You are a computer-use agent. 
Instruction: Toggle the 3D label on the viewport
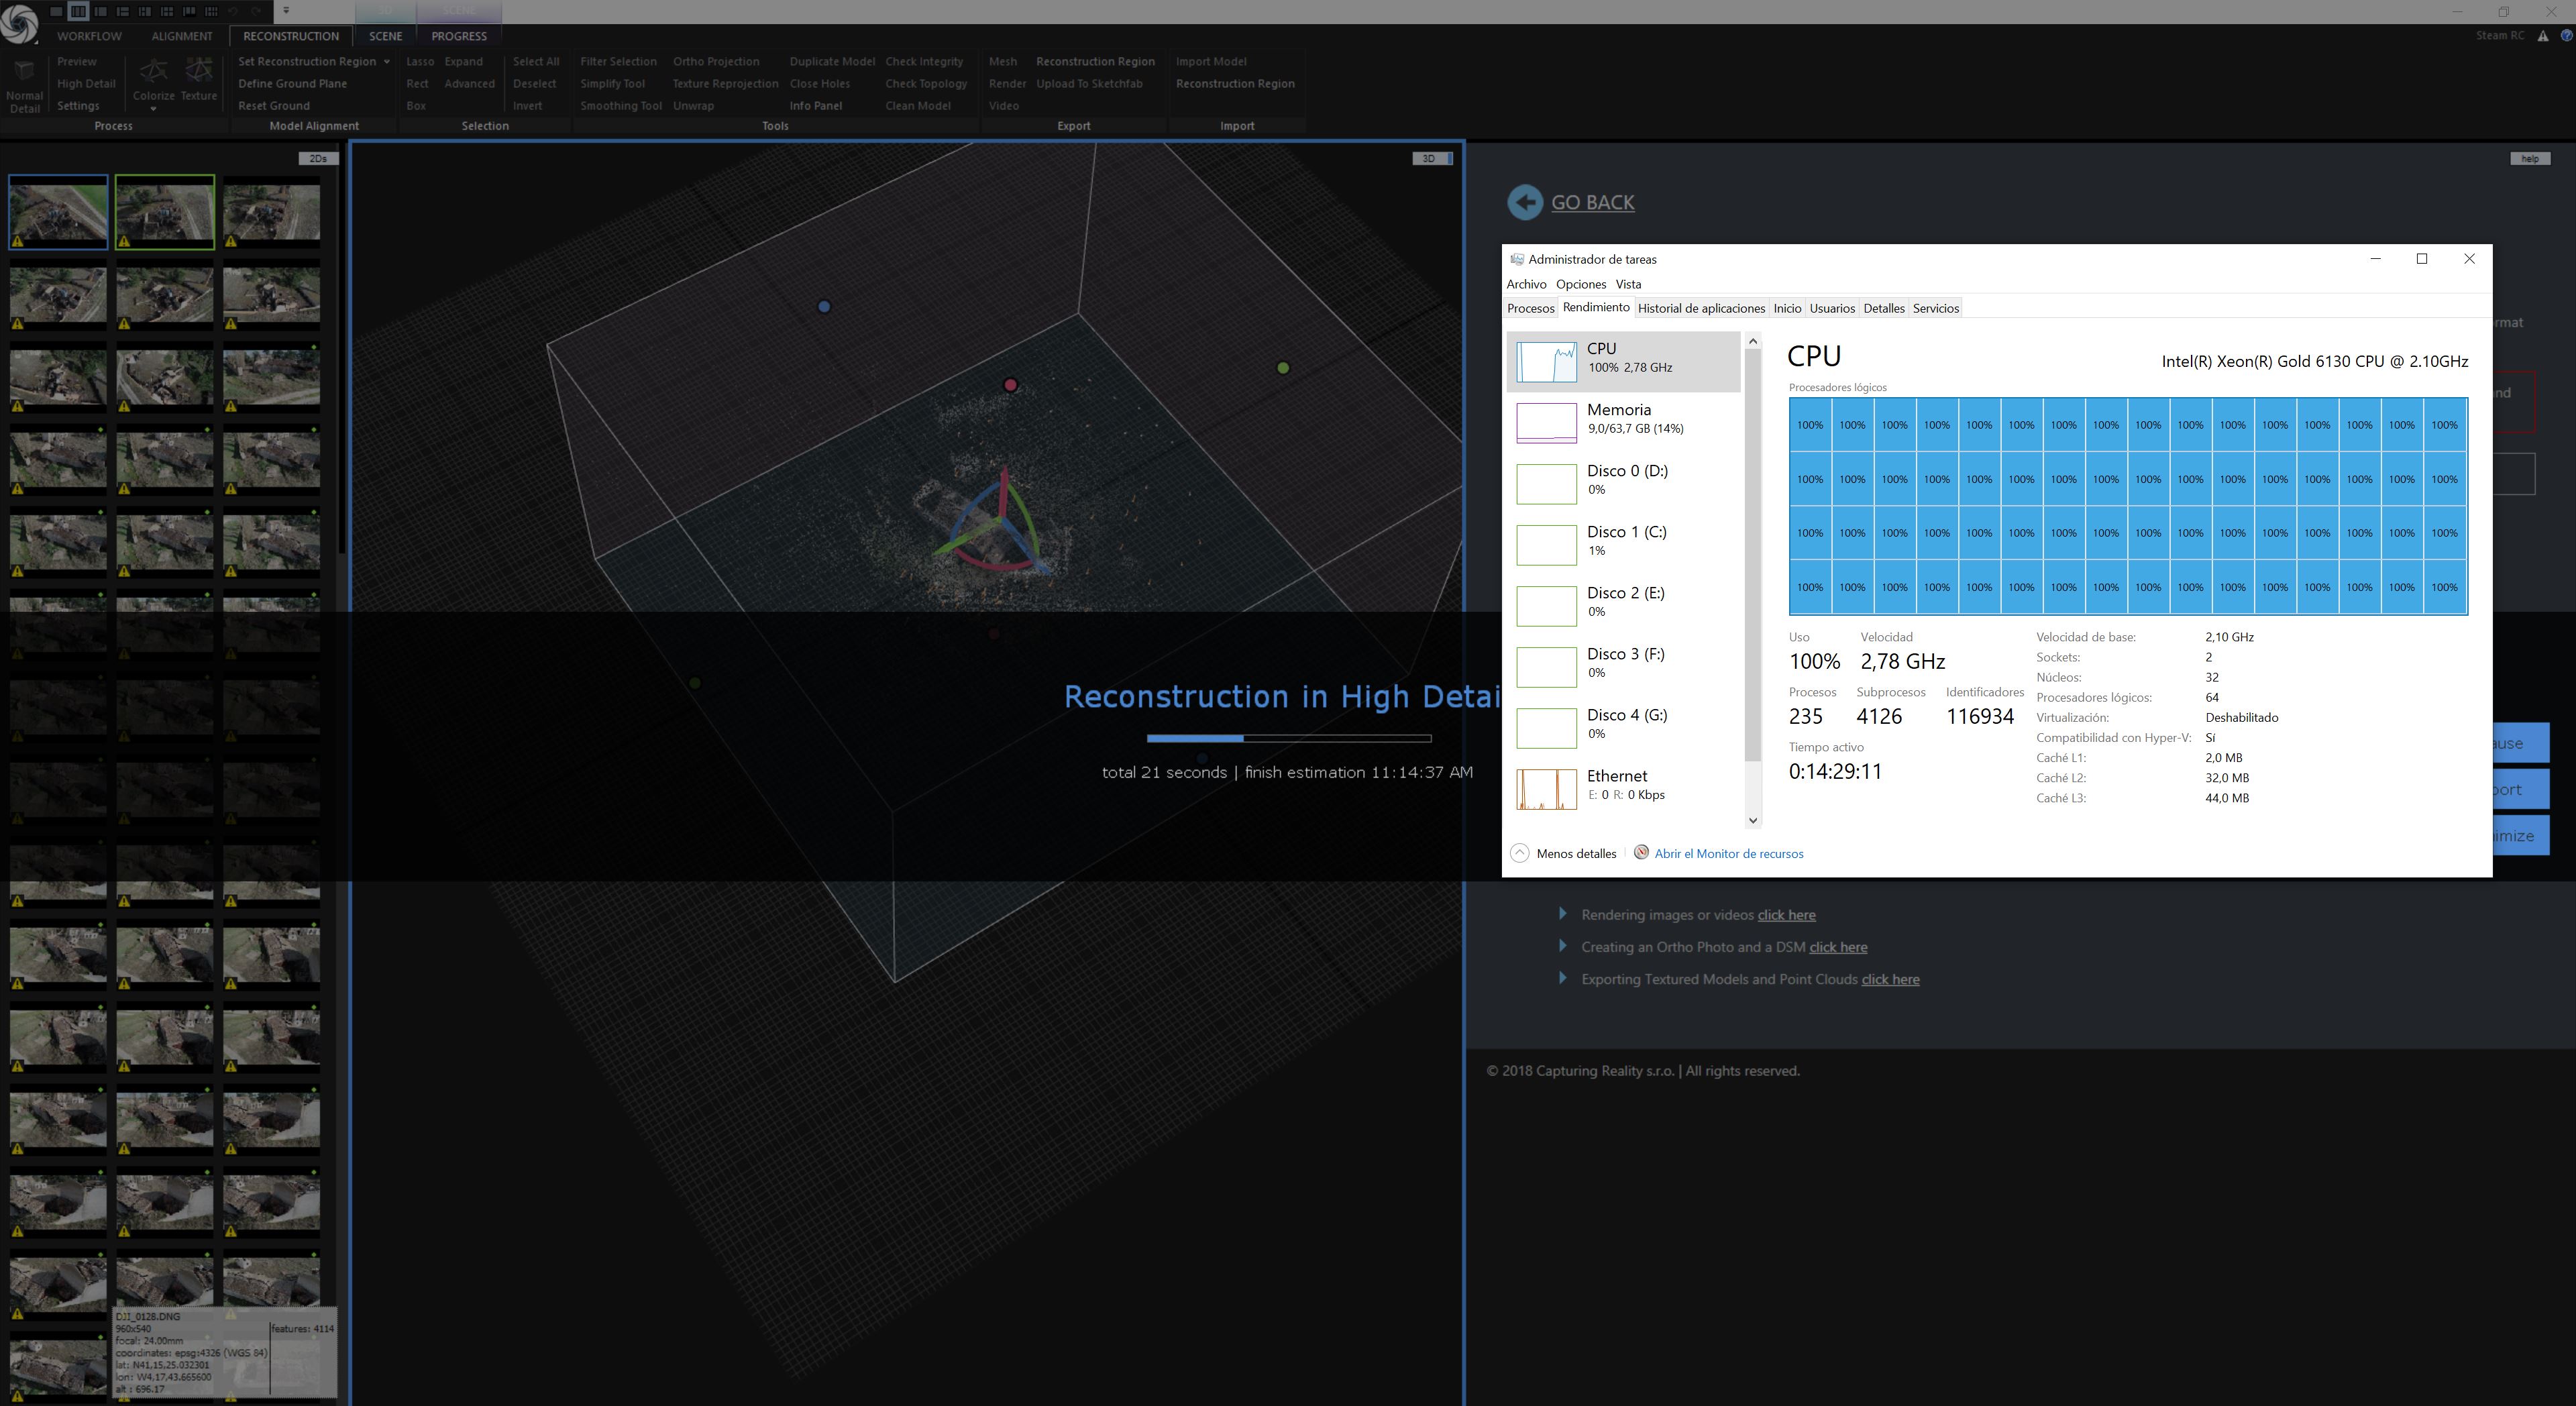1429,157
